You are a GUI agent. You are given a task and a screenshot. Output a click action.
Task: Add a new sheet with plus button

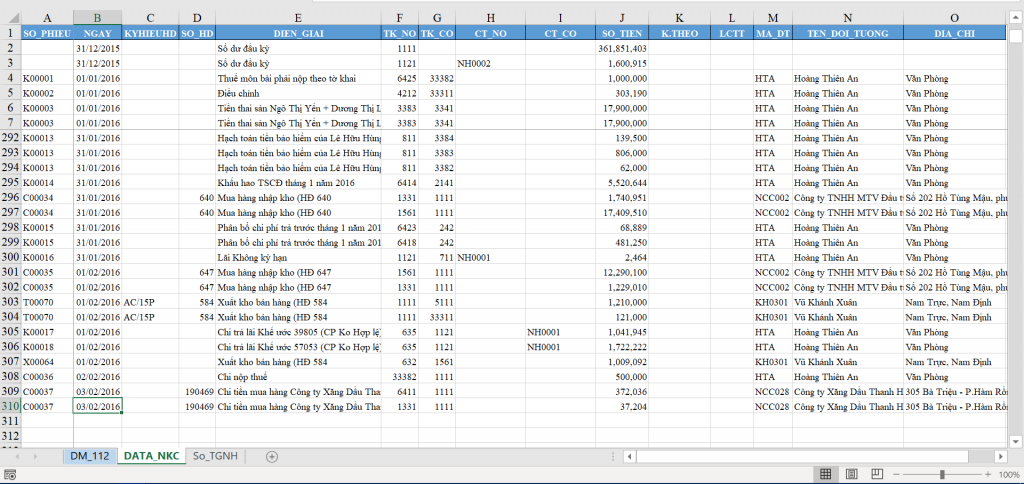272,456
